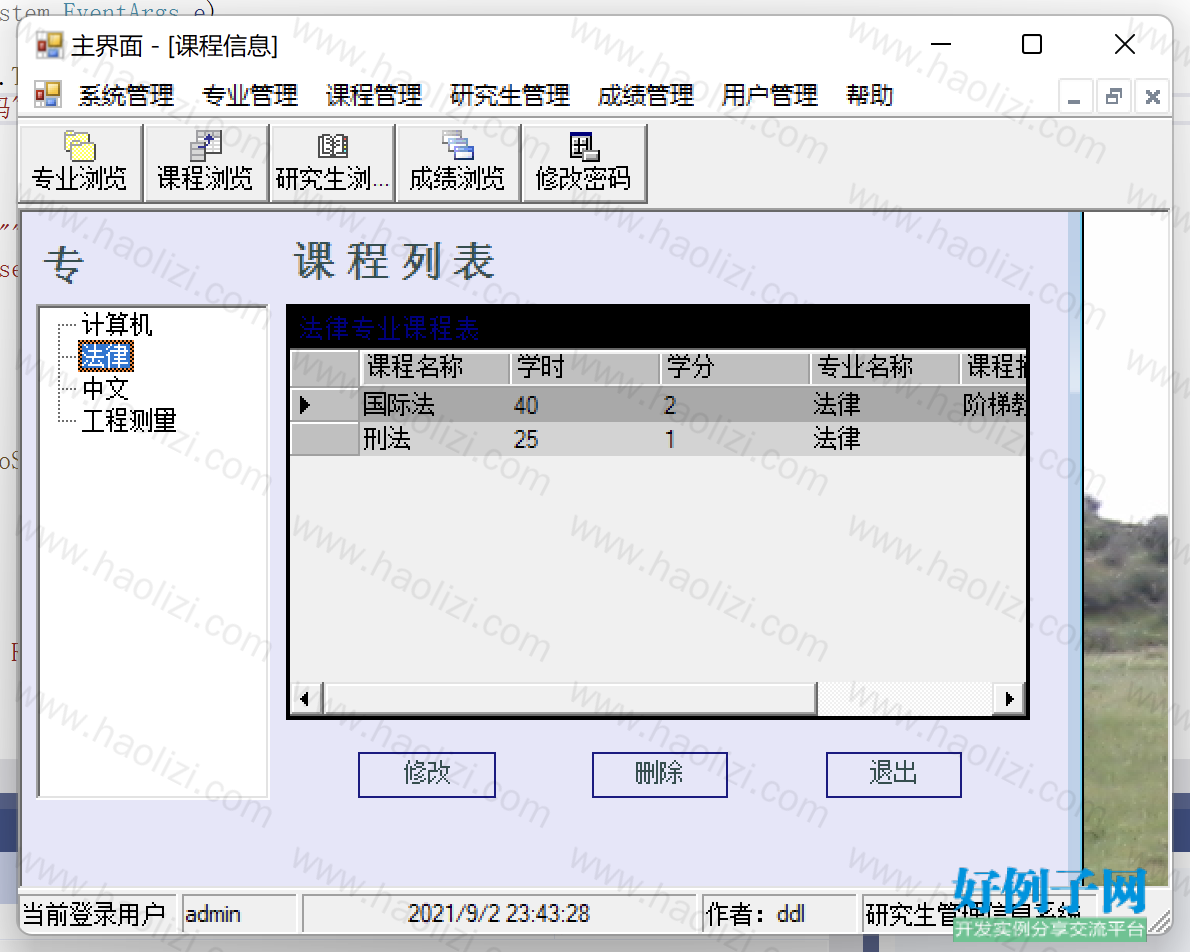
Task: Click the 当前登录用户 status label
Action: coord(96,914)
